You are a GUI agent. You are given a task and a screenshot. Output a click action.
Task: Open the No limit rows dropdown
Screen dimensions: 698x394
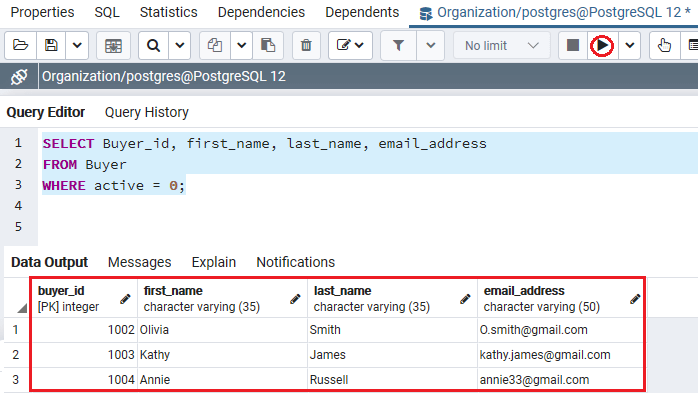click(x=502, y=45)
